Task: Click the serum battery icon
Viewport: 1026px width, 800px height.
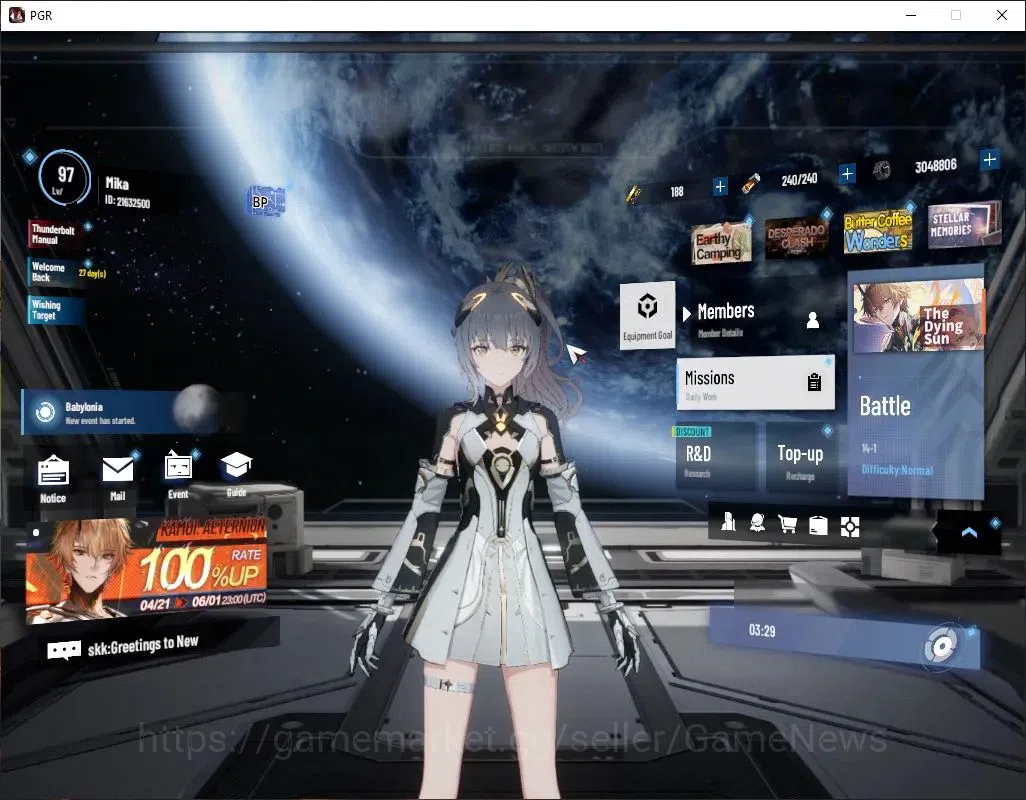Action: [751, 183]
